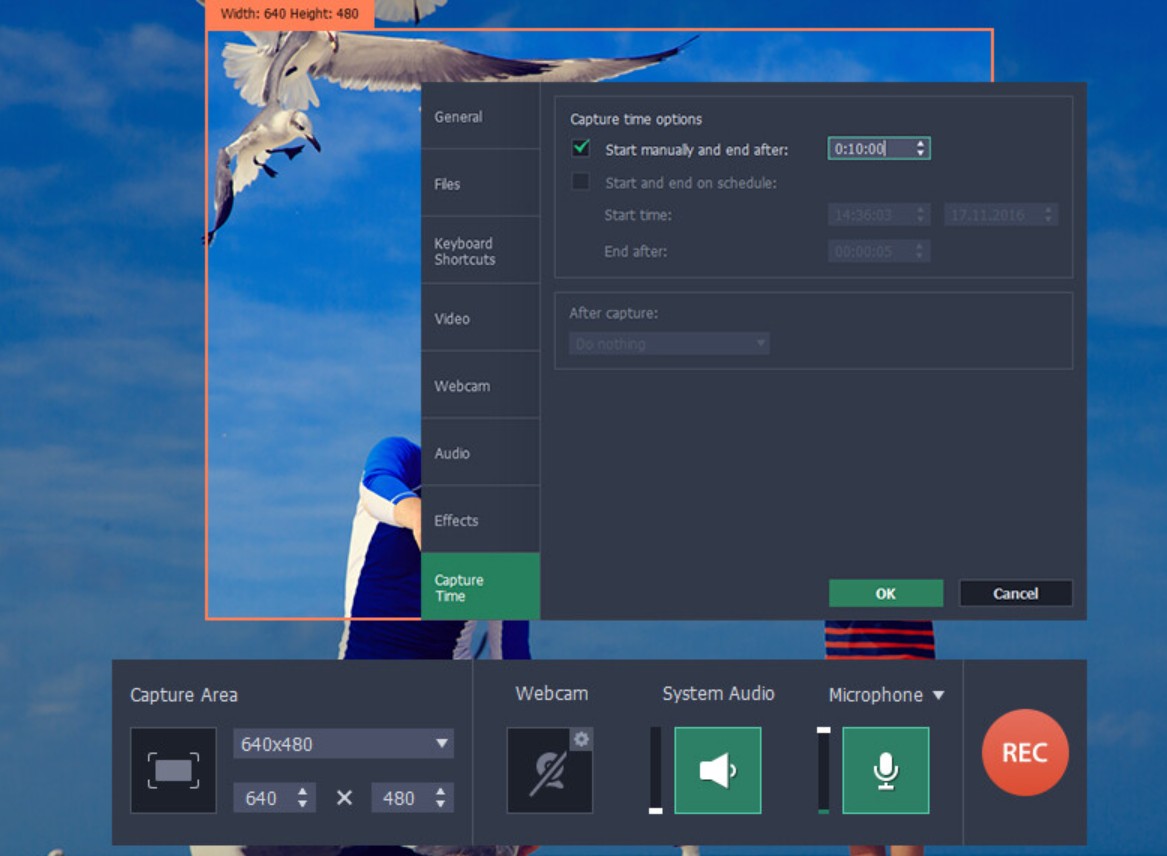Mute the System Audio speaker button
Image resolution: width=1167 pixels, height=856 pixels.
[717, 770]
